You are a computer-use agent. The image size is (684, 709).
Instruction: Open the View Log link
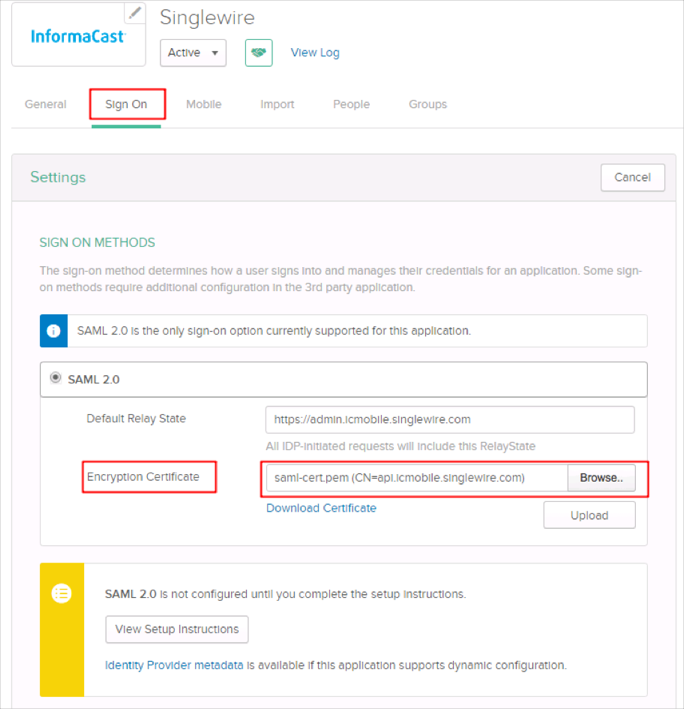point(315,53)
